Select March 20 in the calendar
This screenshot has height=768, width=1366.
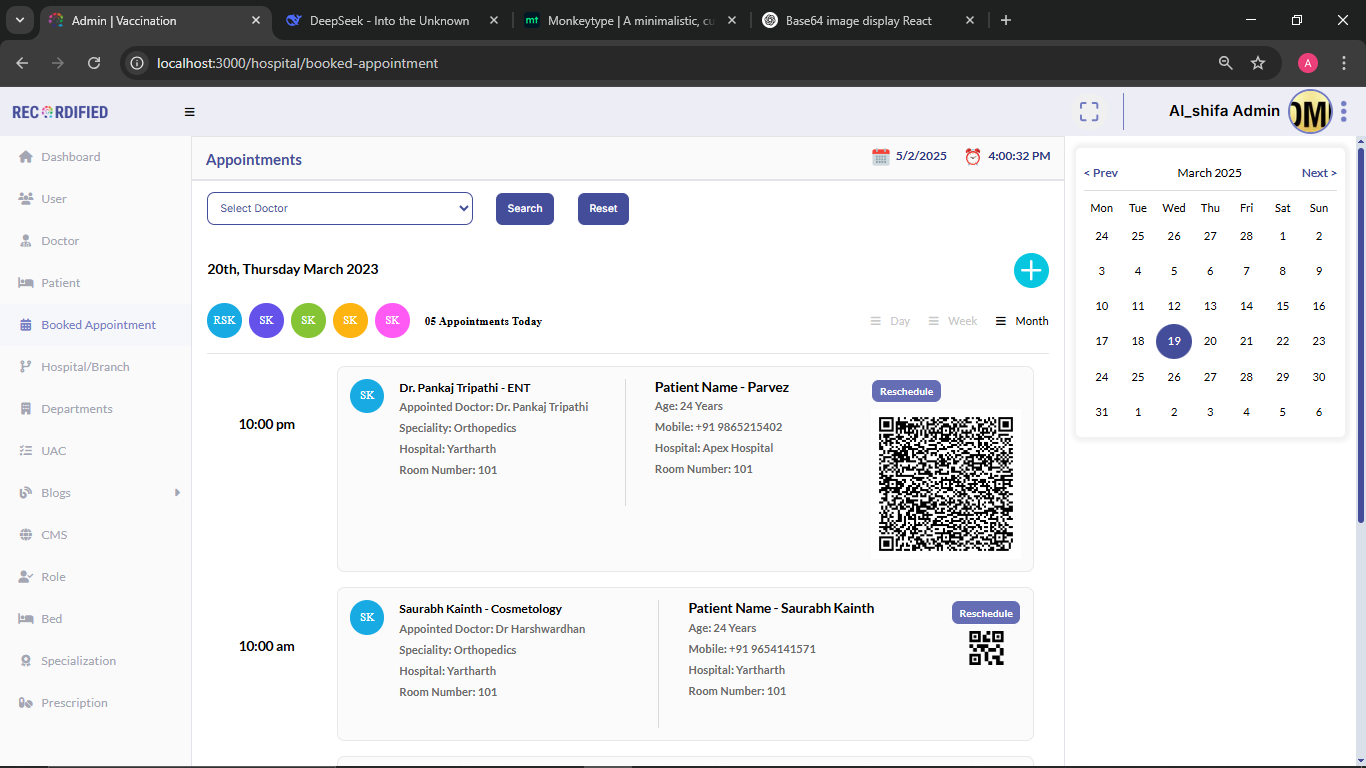click(1210, 341)
